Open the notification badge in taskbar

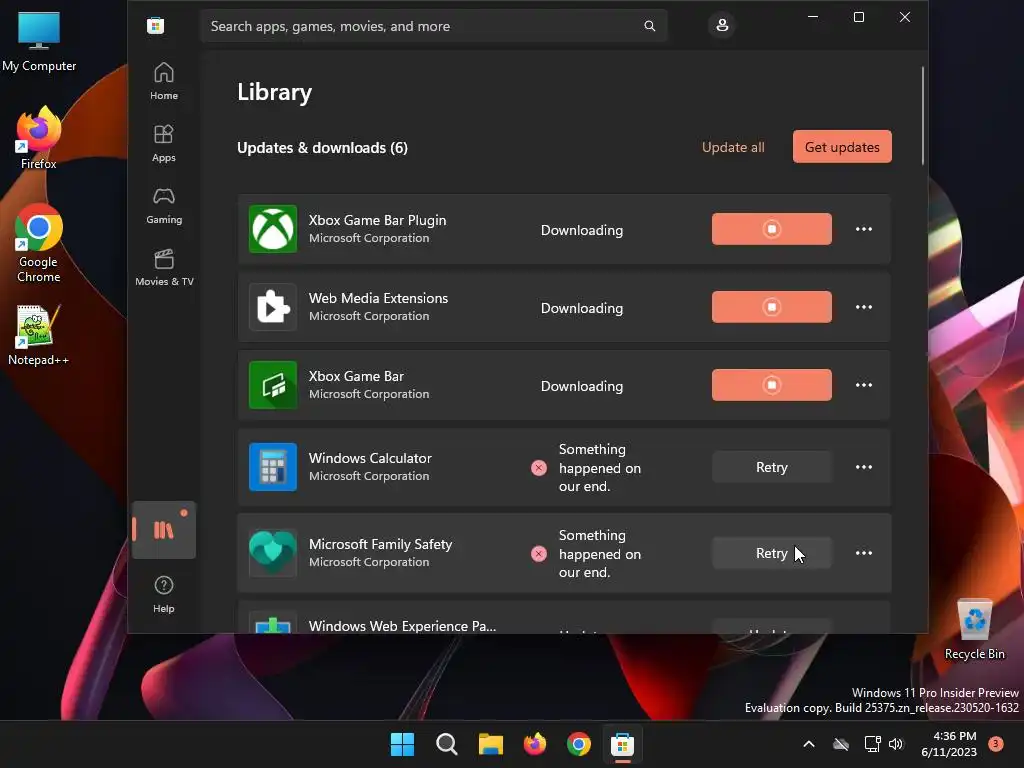coord(996,743)
